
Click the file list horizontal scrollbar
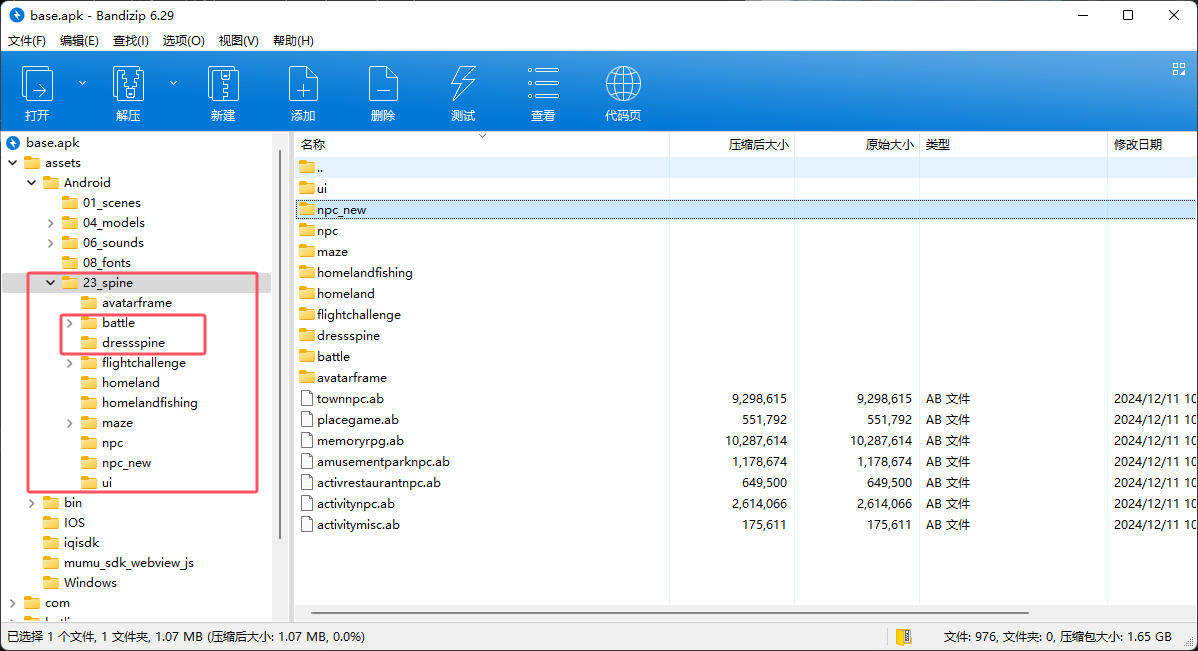coord(669,613)
